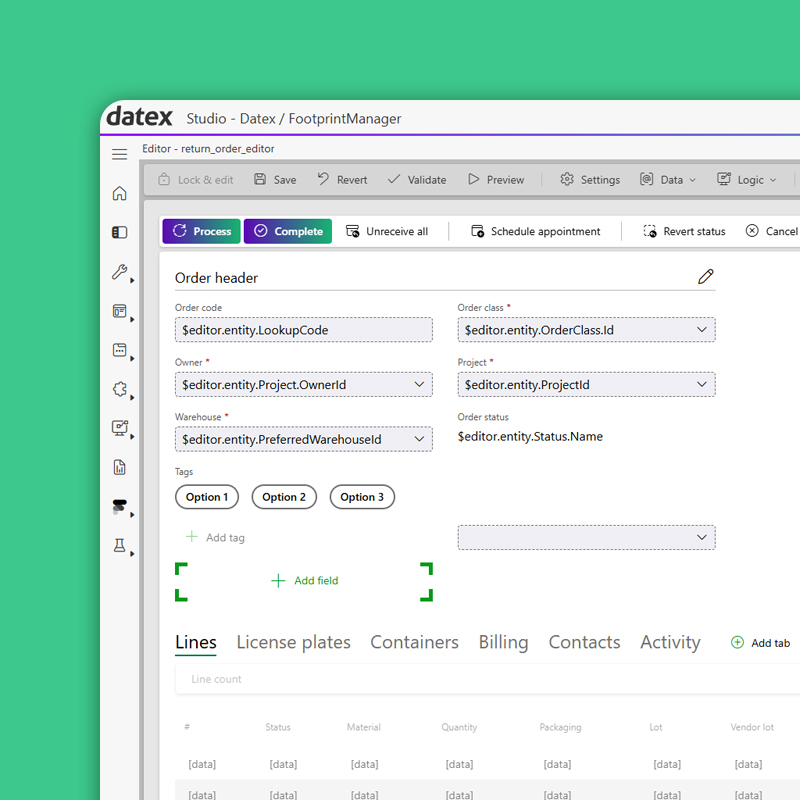Screen dimensions: 800x800
Task: Click the wrench tools sidebar icon
Action: (119, 272)
